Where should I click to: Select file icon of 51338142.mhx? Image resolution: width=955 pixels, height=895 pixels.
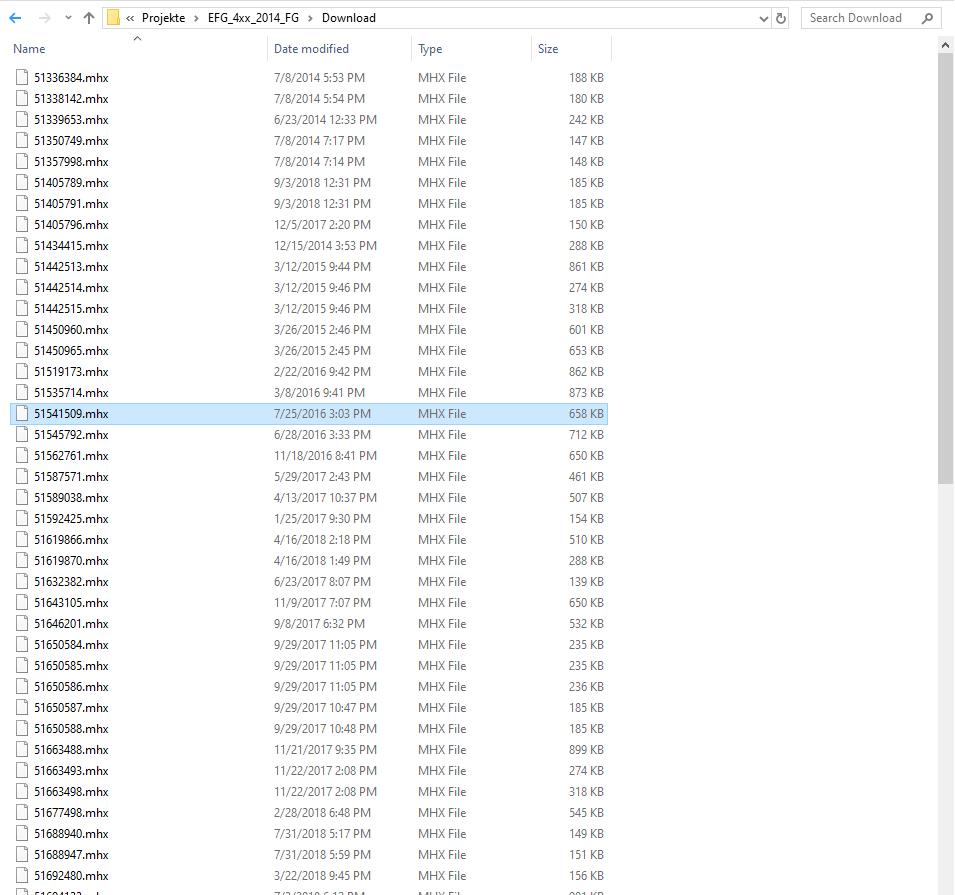click(x=22, y=98)
